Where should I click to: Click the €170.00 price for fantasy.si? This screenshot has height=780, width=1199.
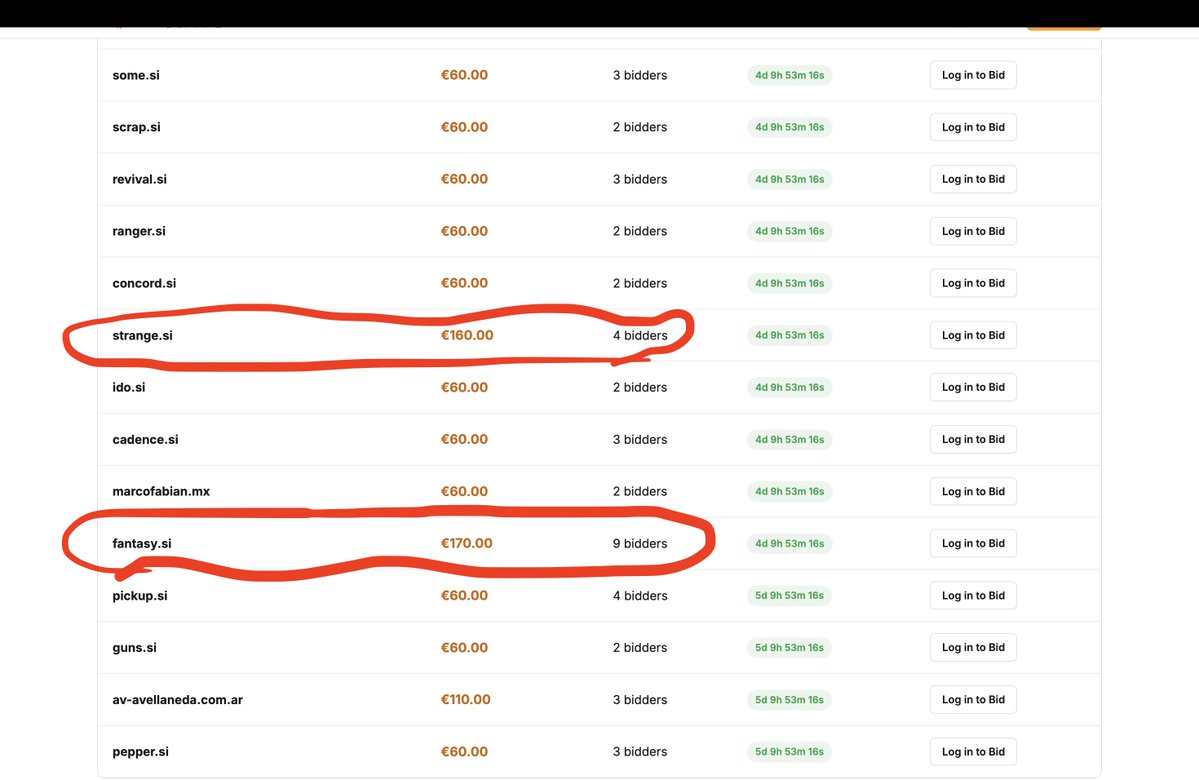coord(466,543)
